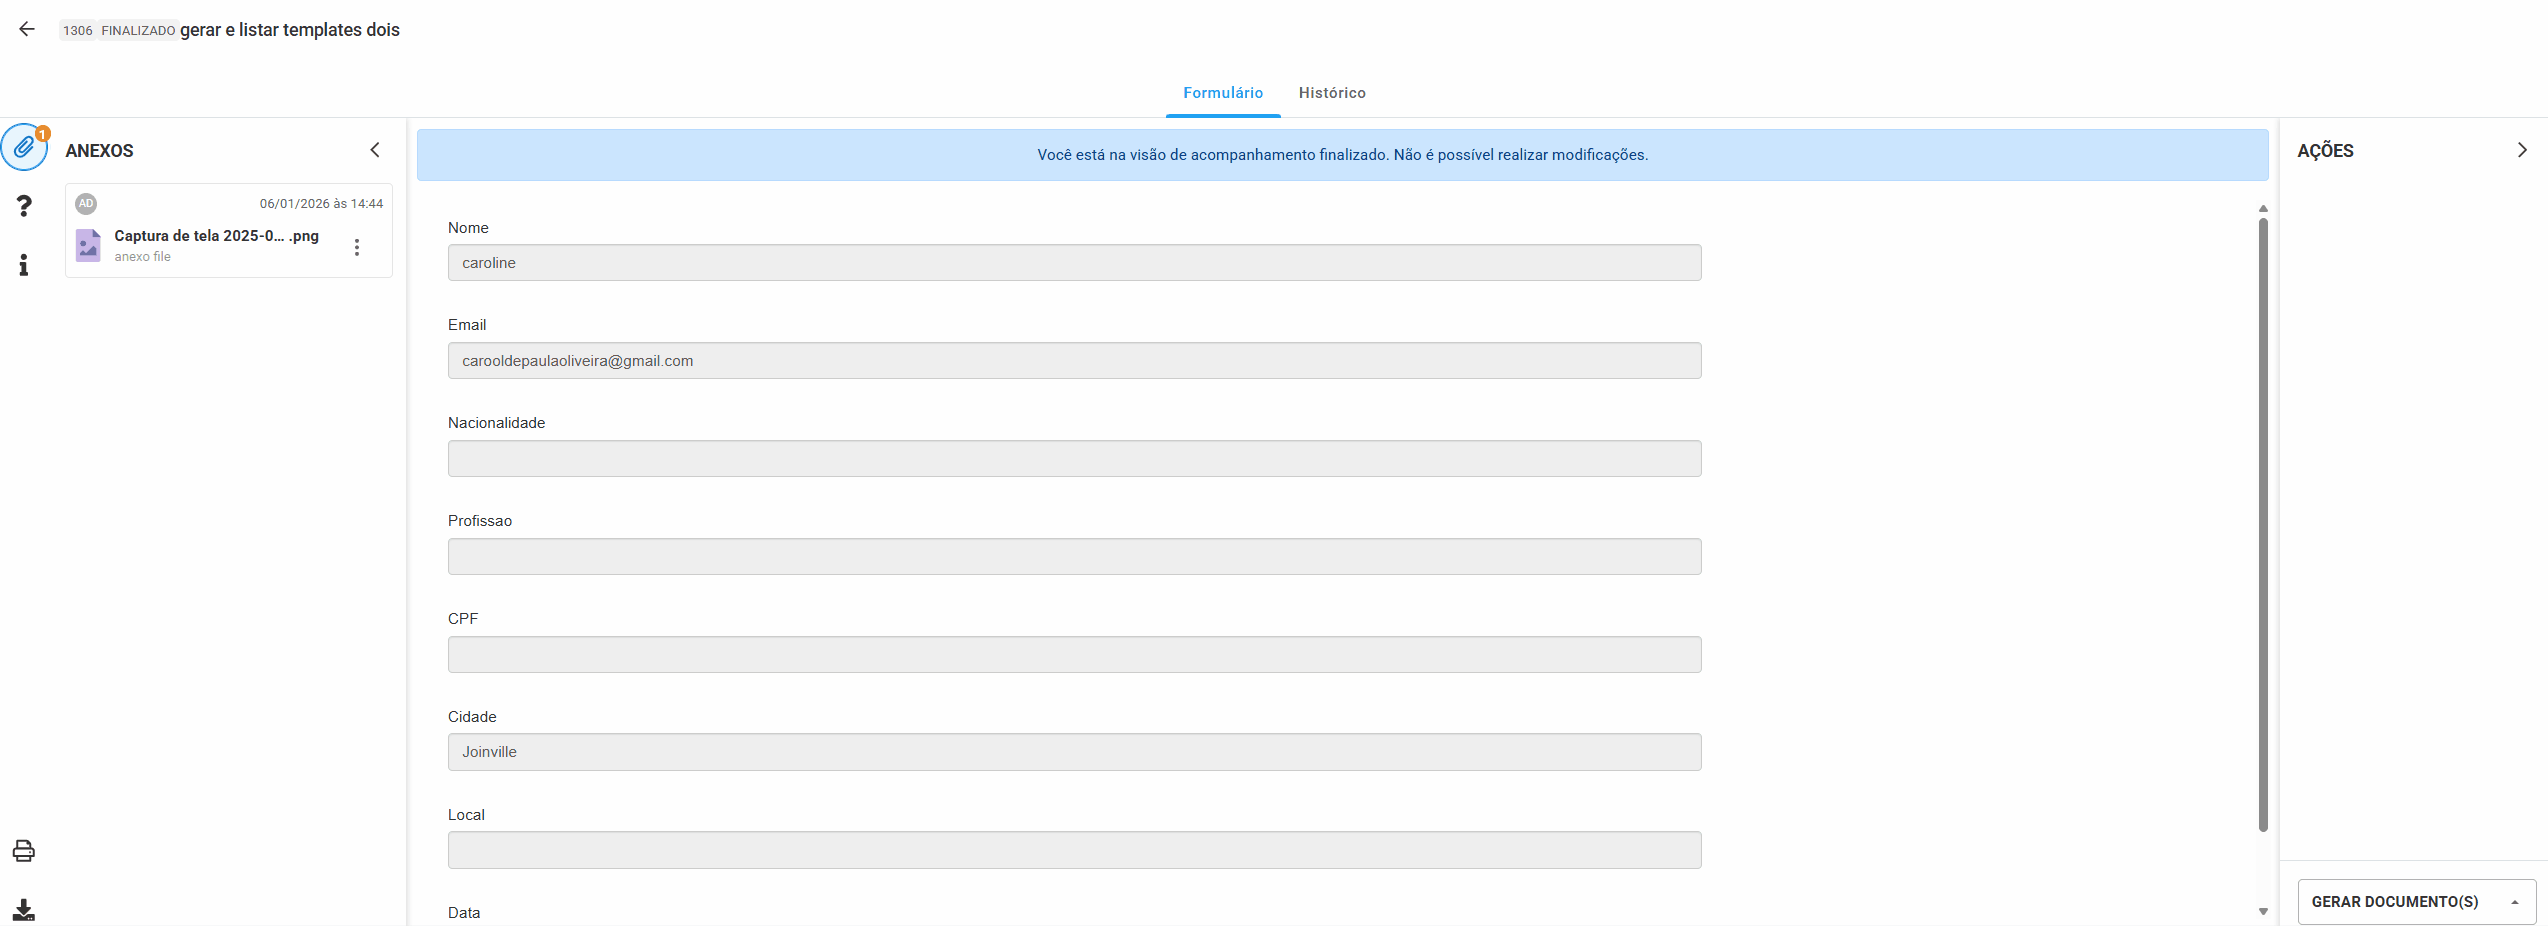The image size is (2548, 926).
Task: Open the attachment three-dot options menu
Action: pyautogui.click(x=357, y=247)
